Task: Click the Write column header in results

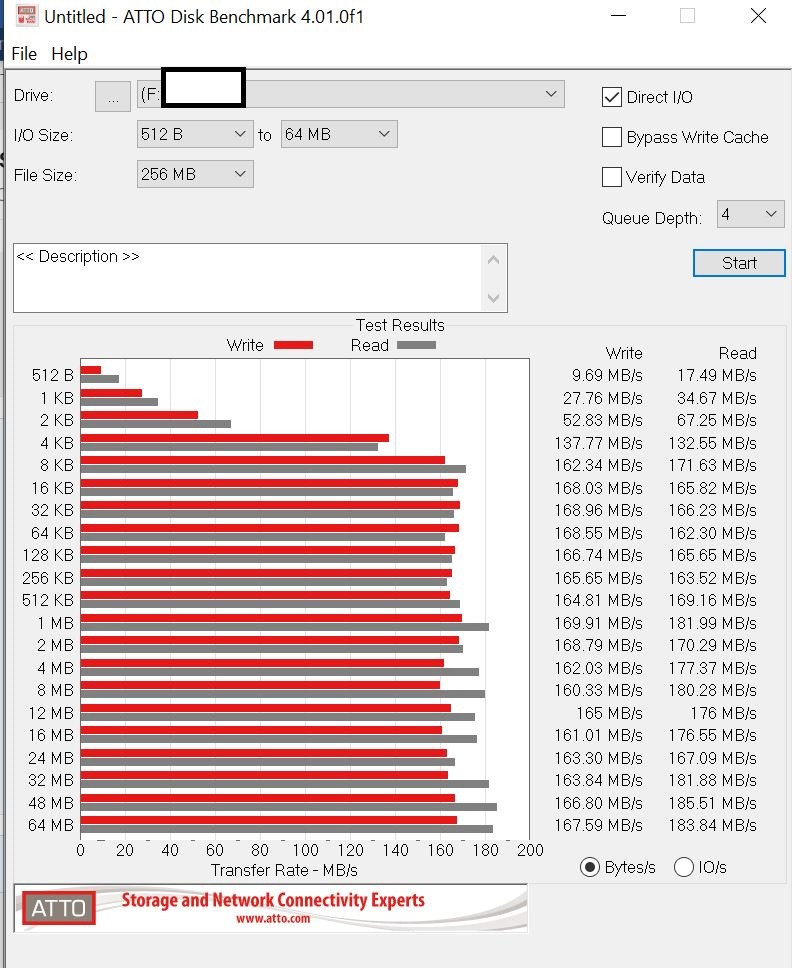Action: tap(624, 353)
